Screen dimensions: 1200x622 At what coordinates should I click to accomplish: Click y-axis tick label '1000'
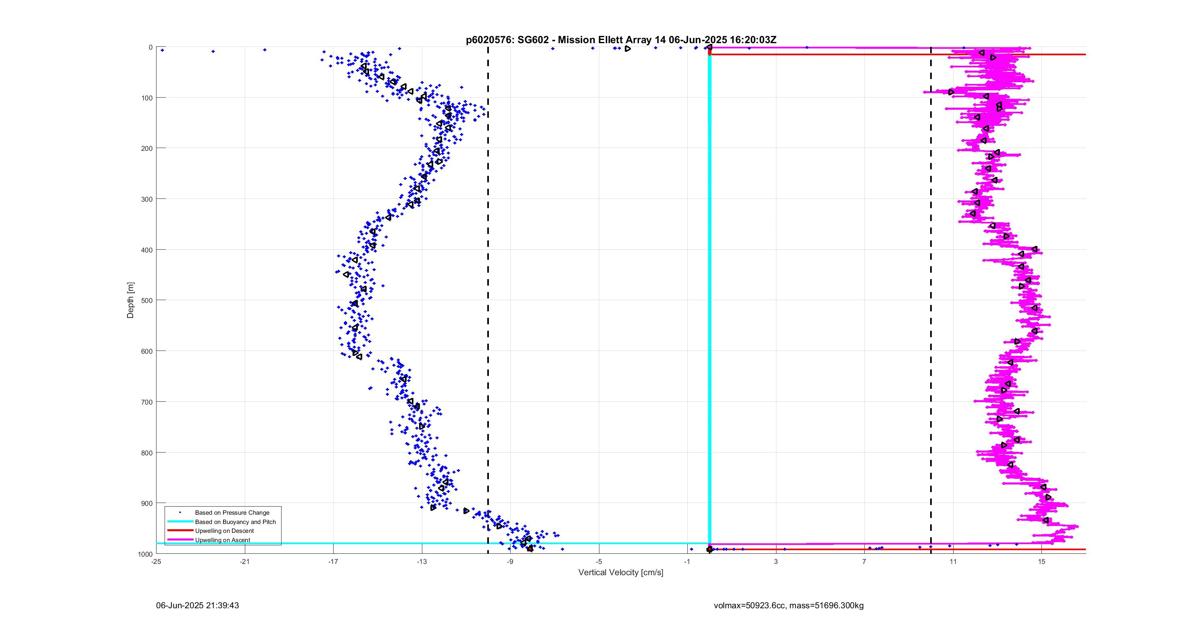click(x=143, y=553)
